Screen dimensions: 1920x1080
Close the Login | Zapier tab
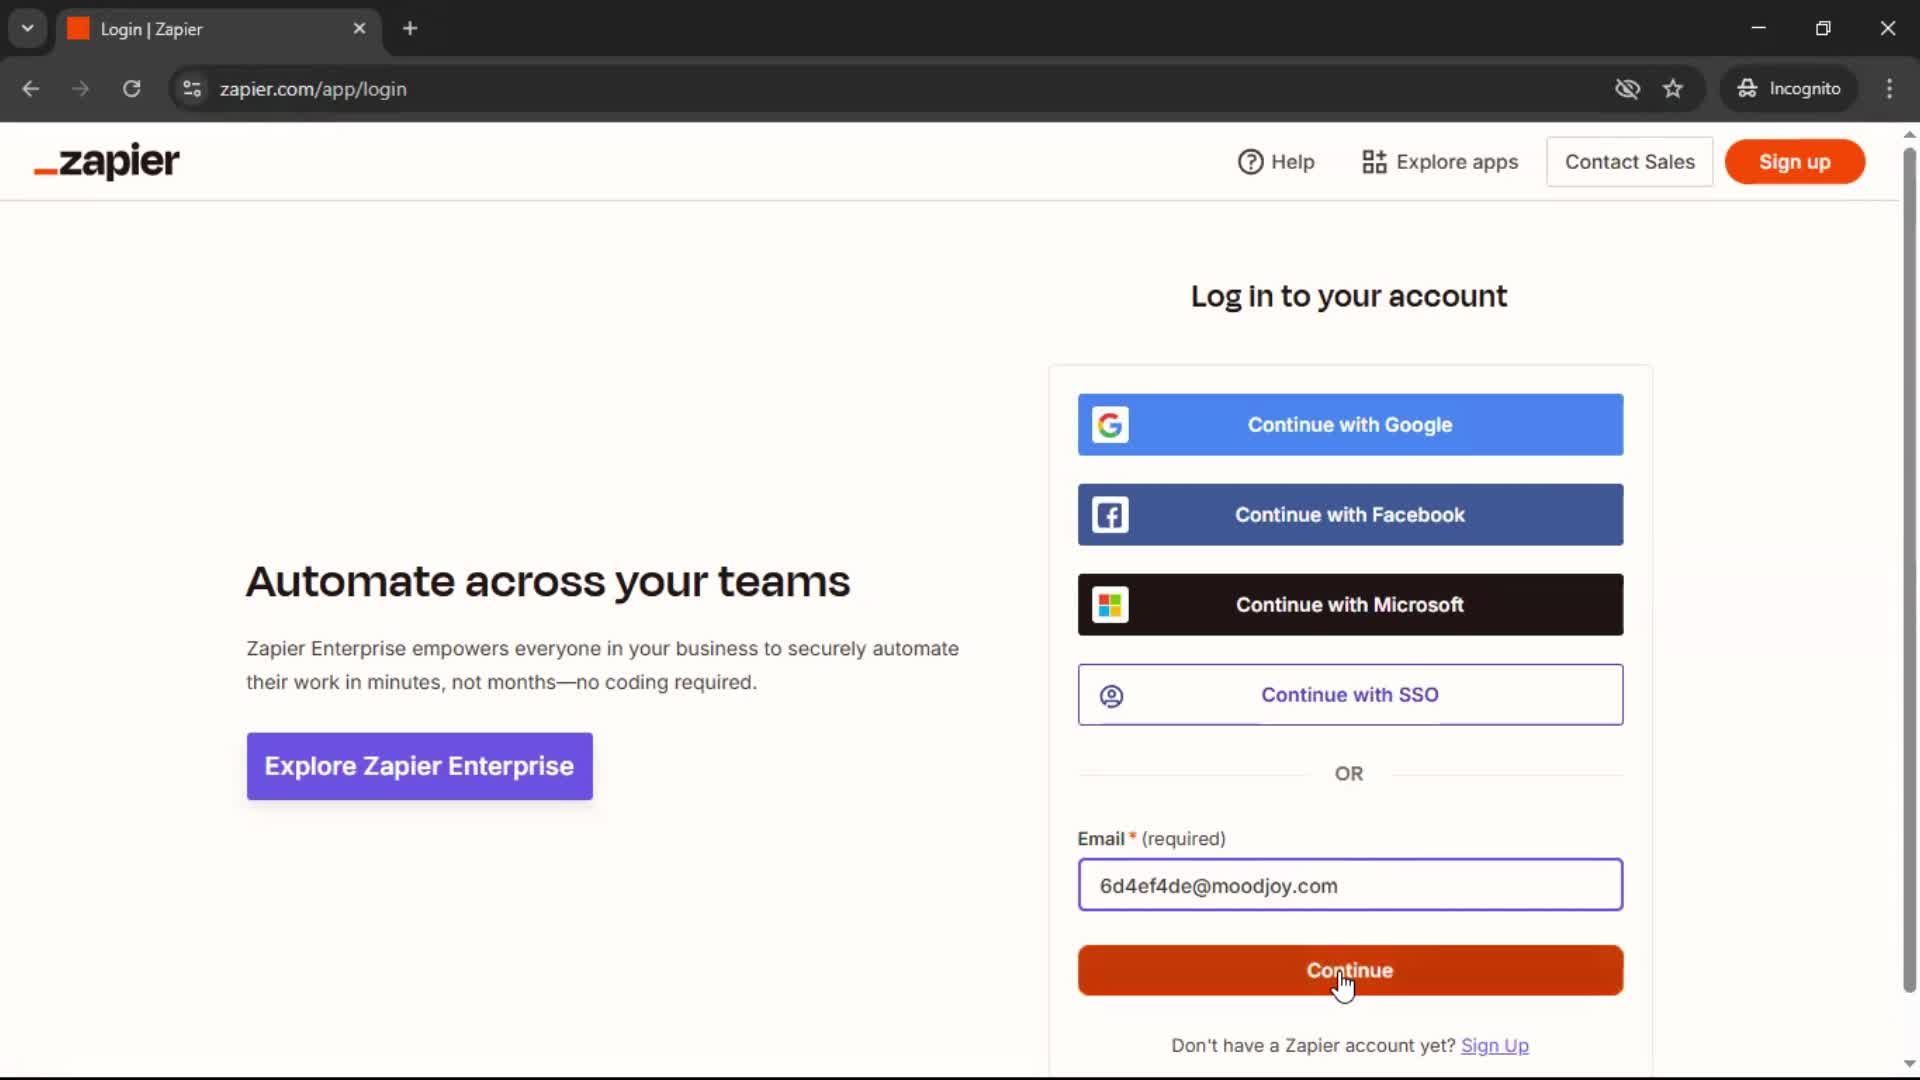[359, 29]
